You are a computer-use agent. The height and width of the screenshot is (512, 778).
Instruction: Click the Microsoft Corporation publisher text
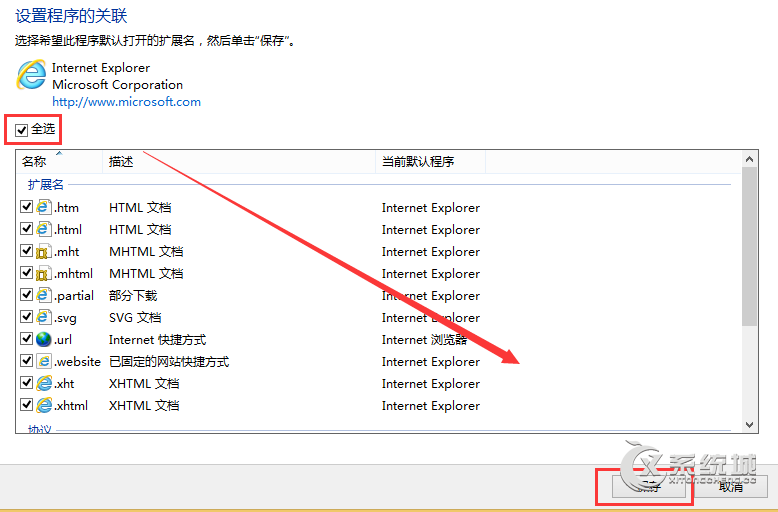(118, 84)
